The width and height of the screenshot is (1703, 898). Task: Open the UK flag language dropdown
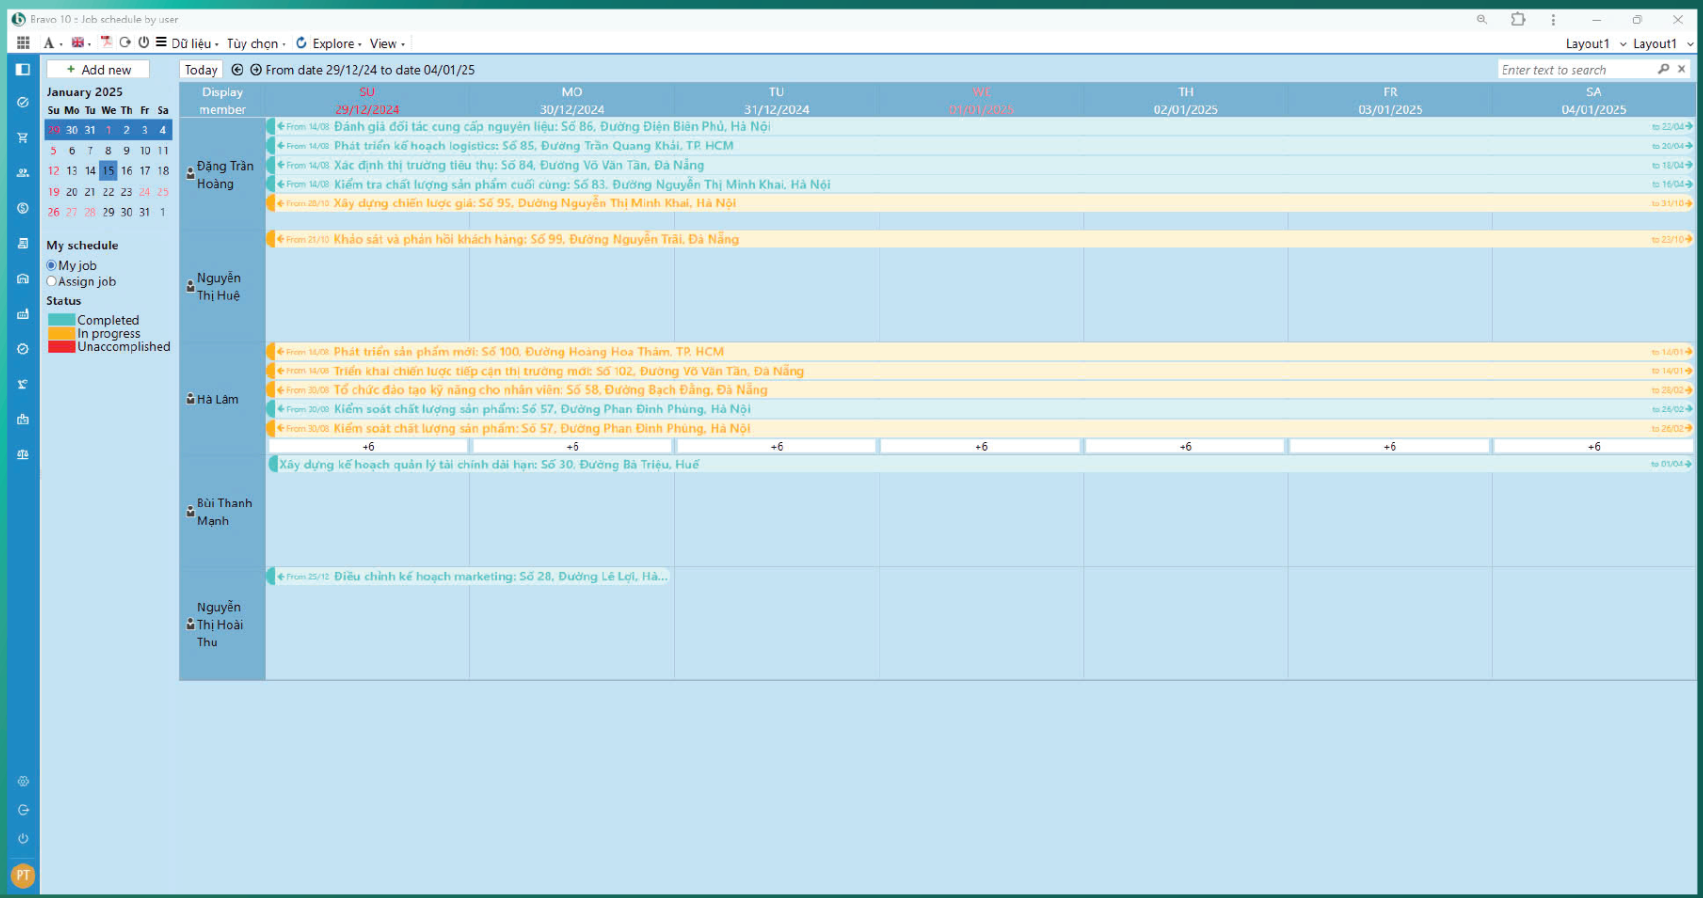[80, 43]
